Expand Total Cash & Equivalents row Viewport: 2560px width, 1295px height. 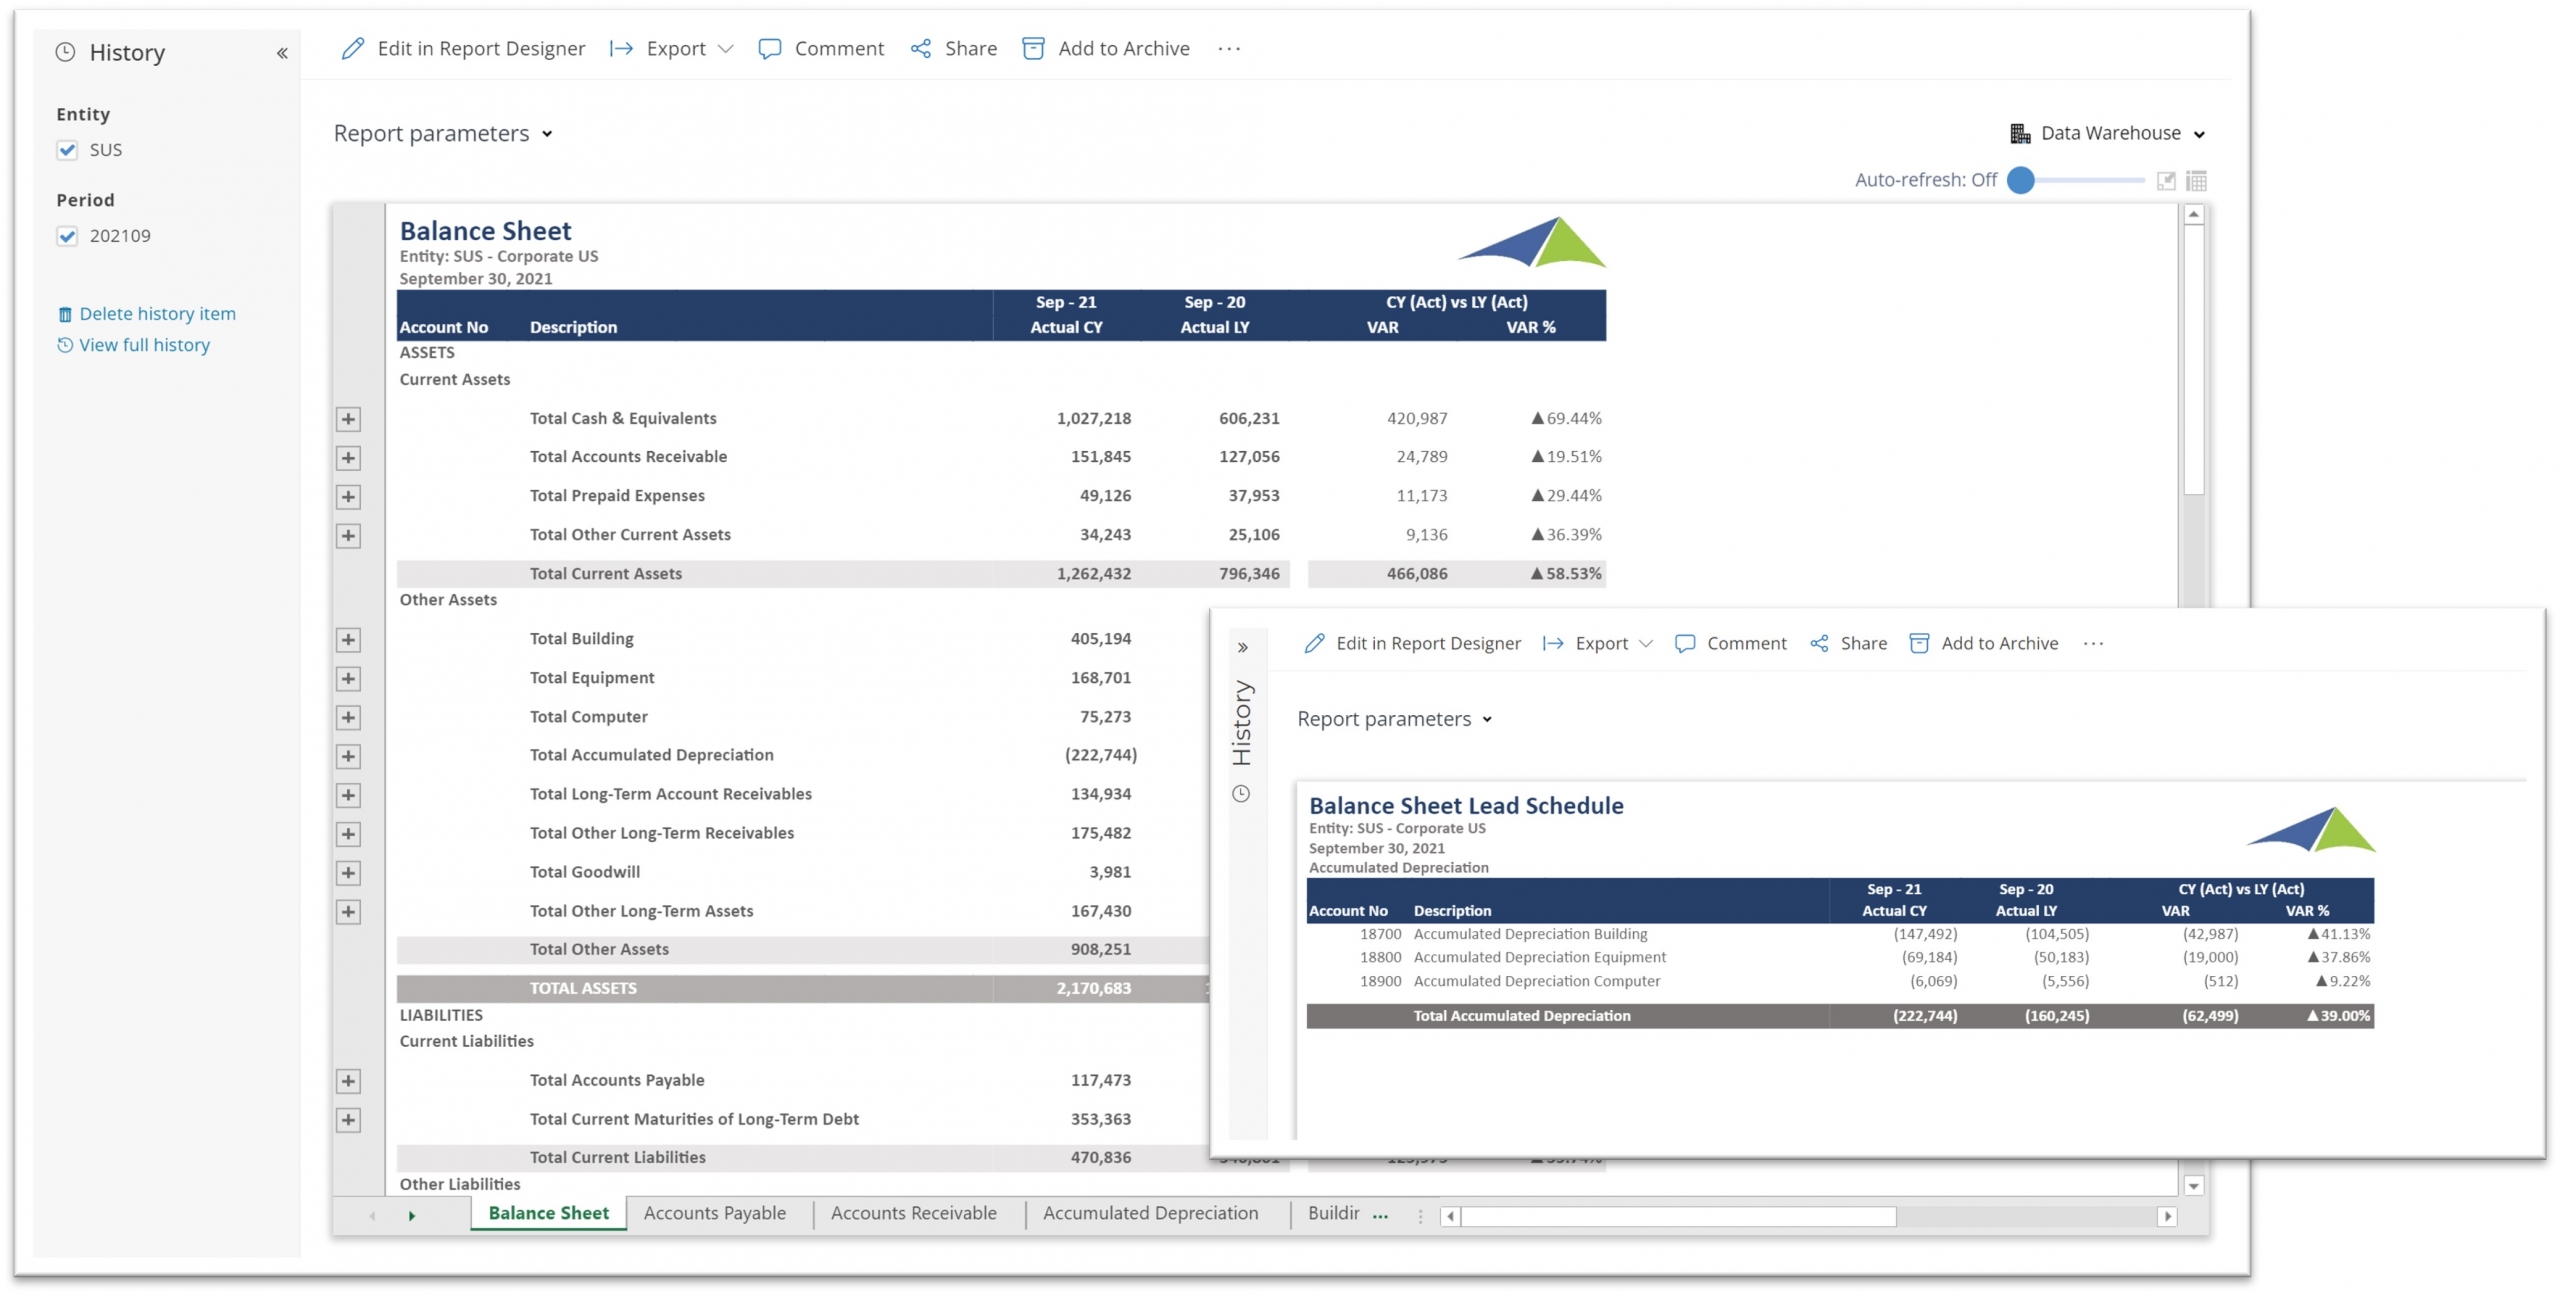tap(348, 419)
